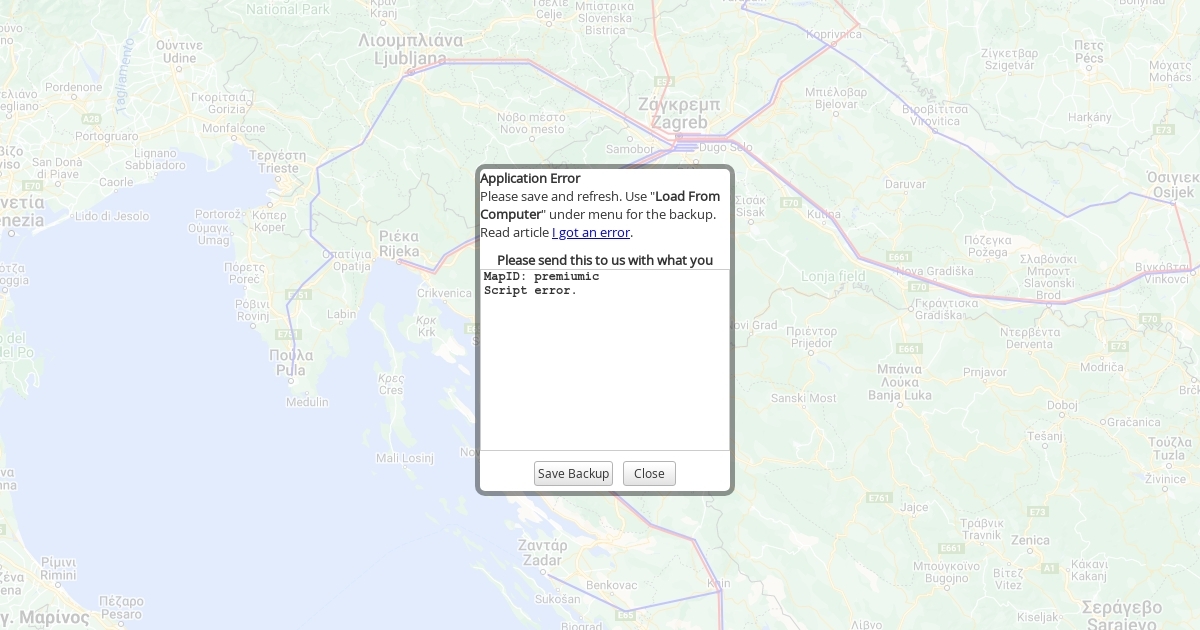
Task: Click the Osijek city label on map
Action: coord(1173,185)
